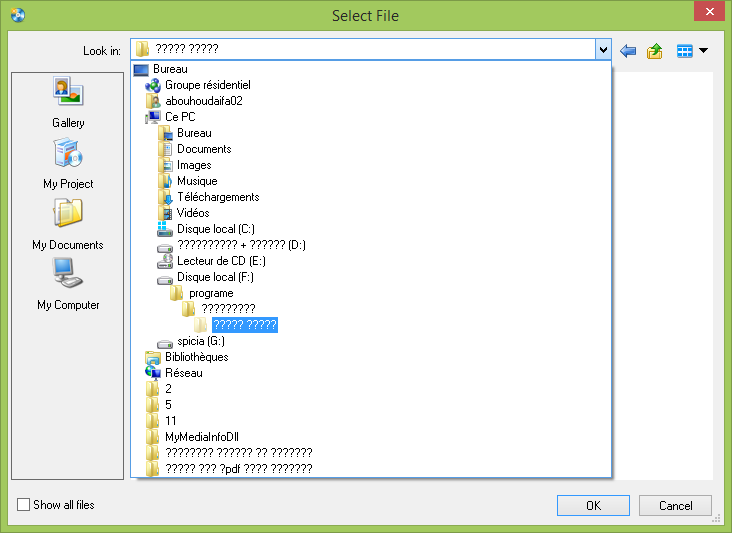Choose Téléchargements folder from list
Viewport: 732px width, 533px height.
coord(218,197)
